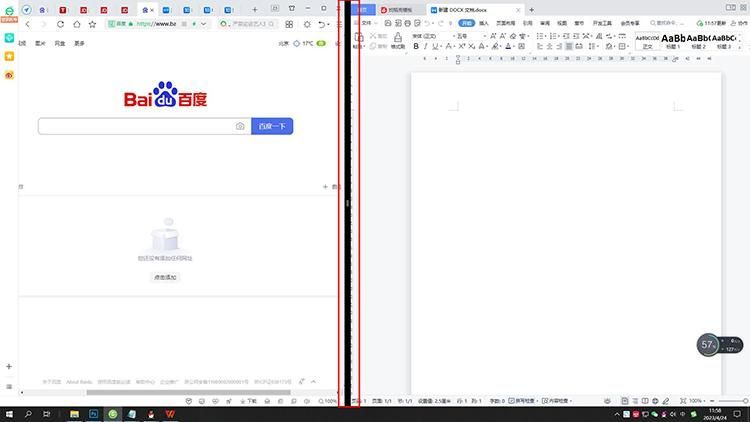750x422 pixels.
Task: Click the camera icon in Baidu search box
Action: point(240,126)
